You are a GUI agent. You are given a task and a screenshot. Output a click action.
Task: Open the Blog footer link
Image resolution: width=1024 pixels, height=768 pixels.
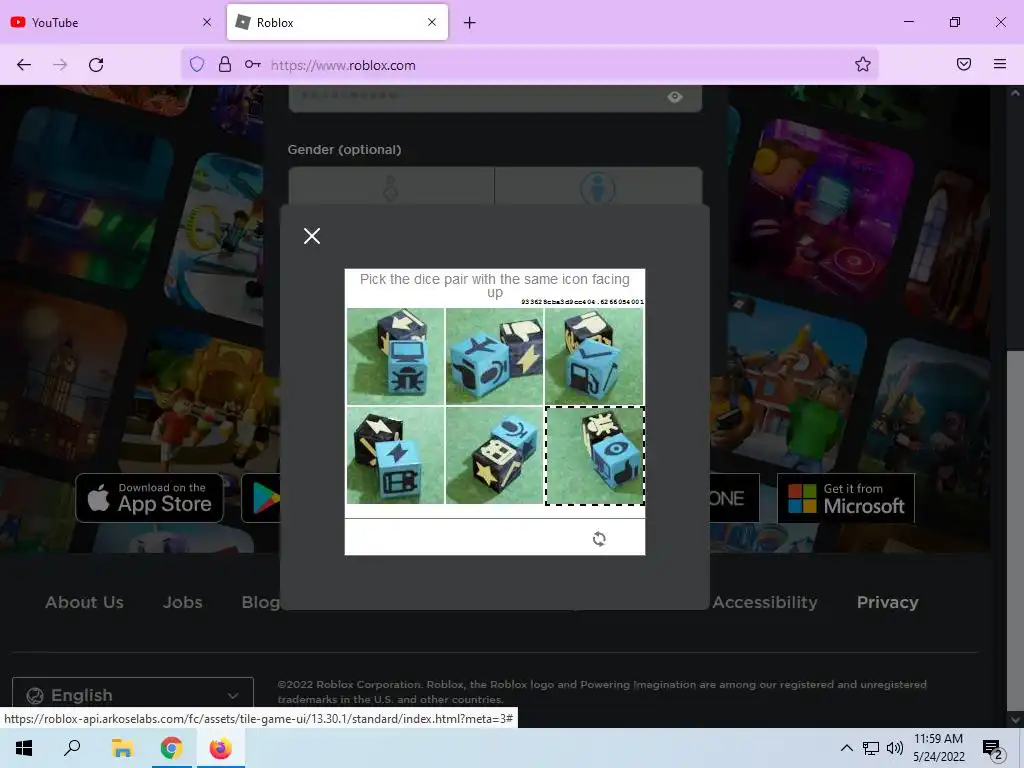261,602
